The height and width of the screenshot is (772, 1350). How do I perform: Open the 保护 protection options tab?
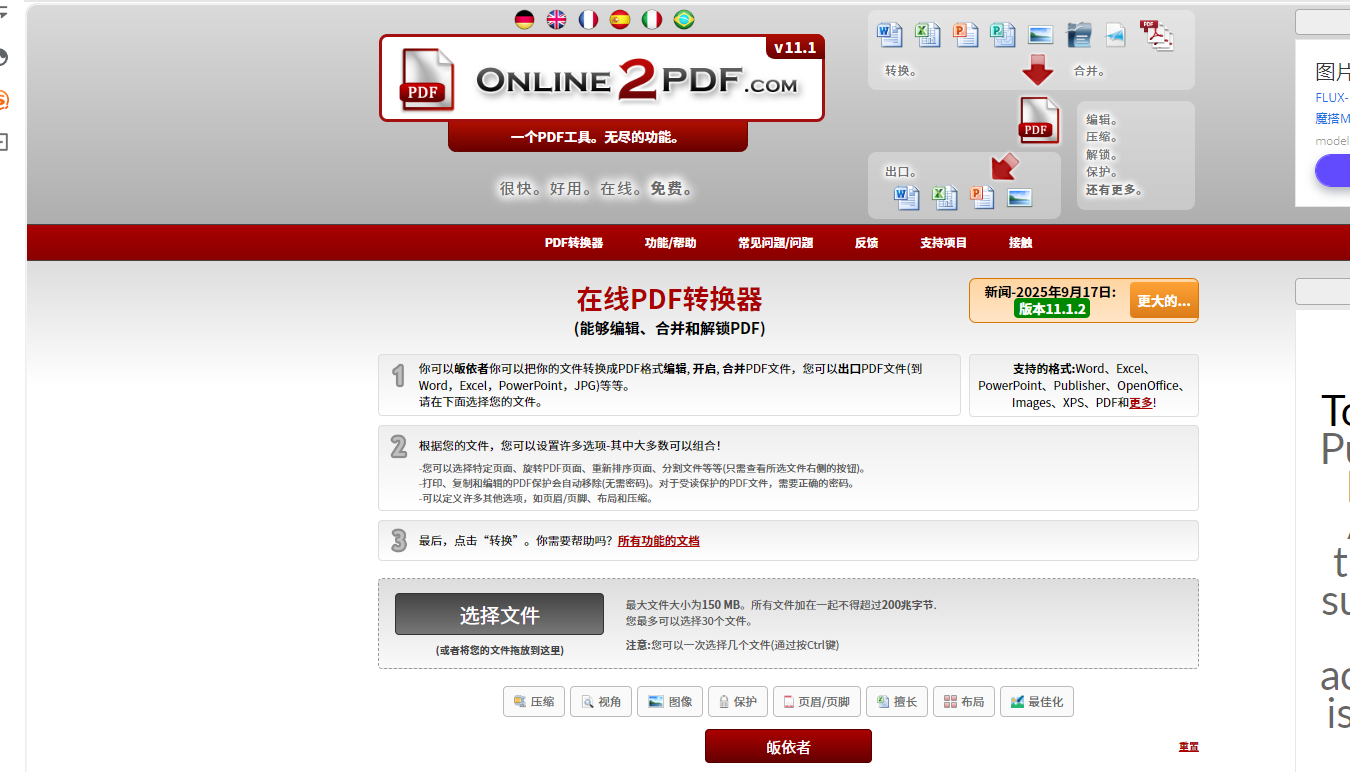click(x=738, y=702)
